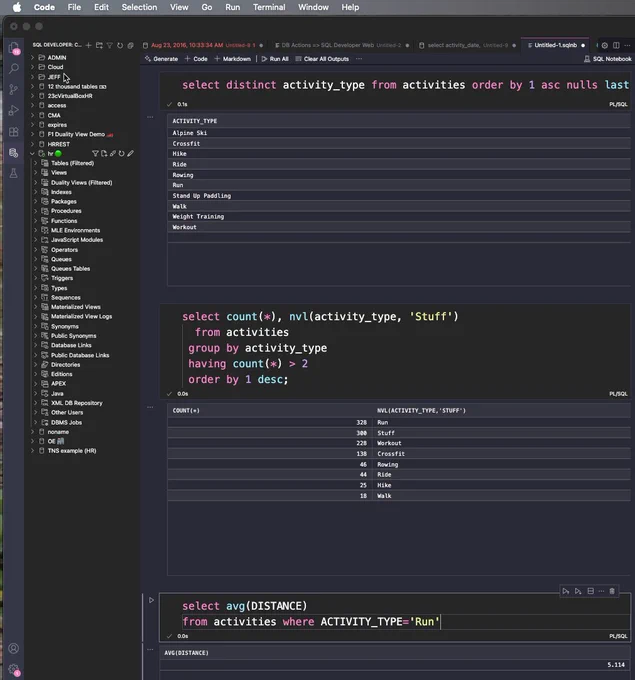Expand the DBMS Jobs node
The image size is (635, 680).
pos(36,422)
